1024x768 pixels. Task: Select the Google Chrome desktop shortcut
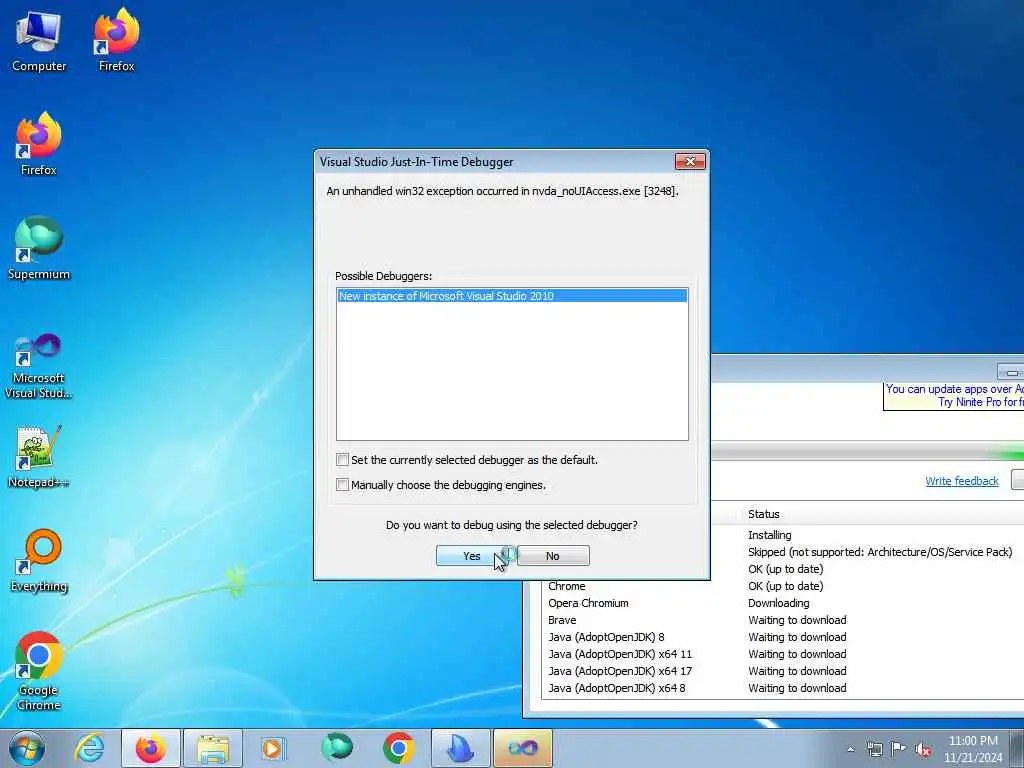coord(39,671)
